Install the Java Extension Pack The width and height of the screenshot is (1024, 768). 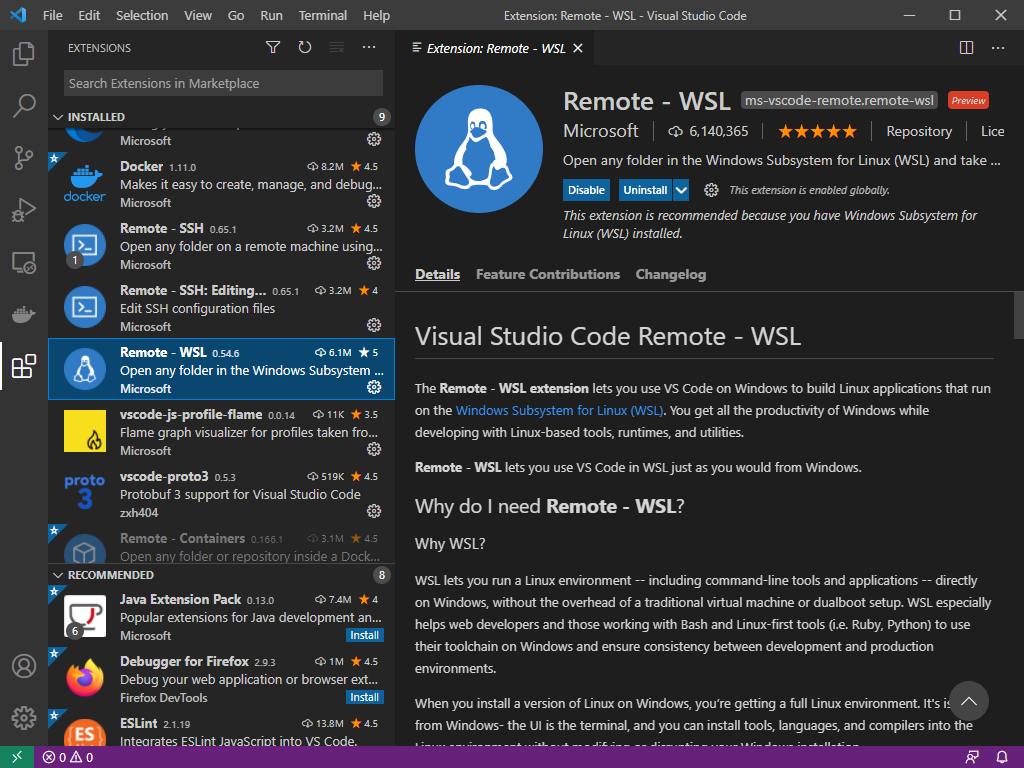click(x=364, y=635)
